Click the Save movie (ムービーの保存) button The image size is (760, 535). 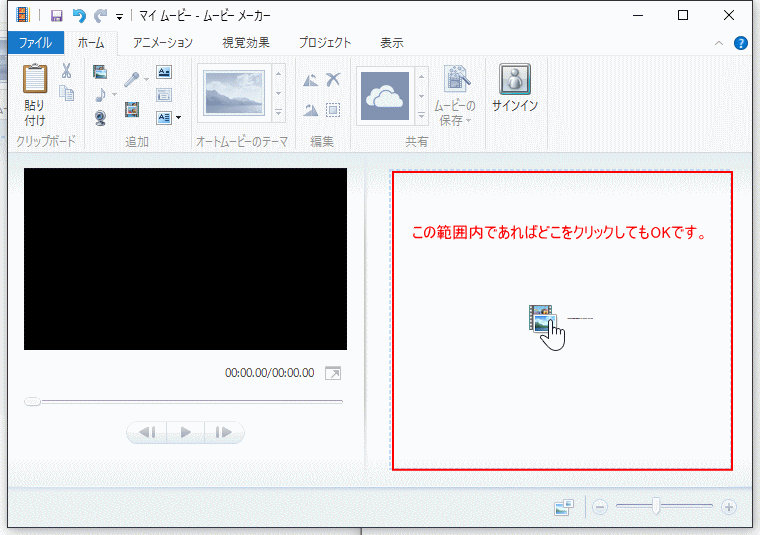pos(455,96)
